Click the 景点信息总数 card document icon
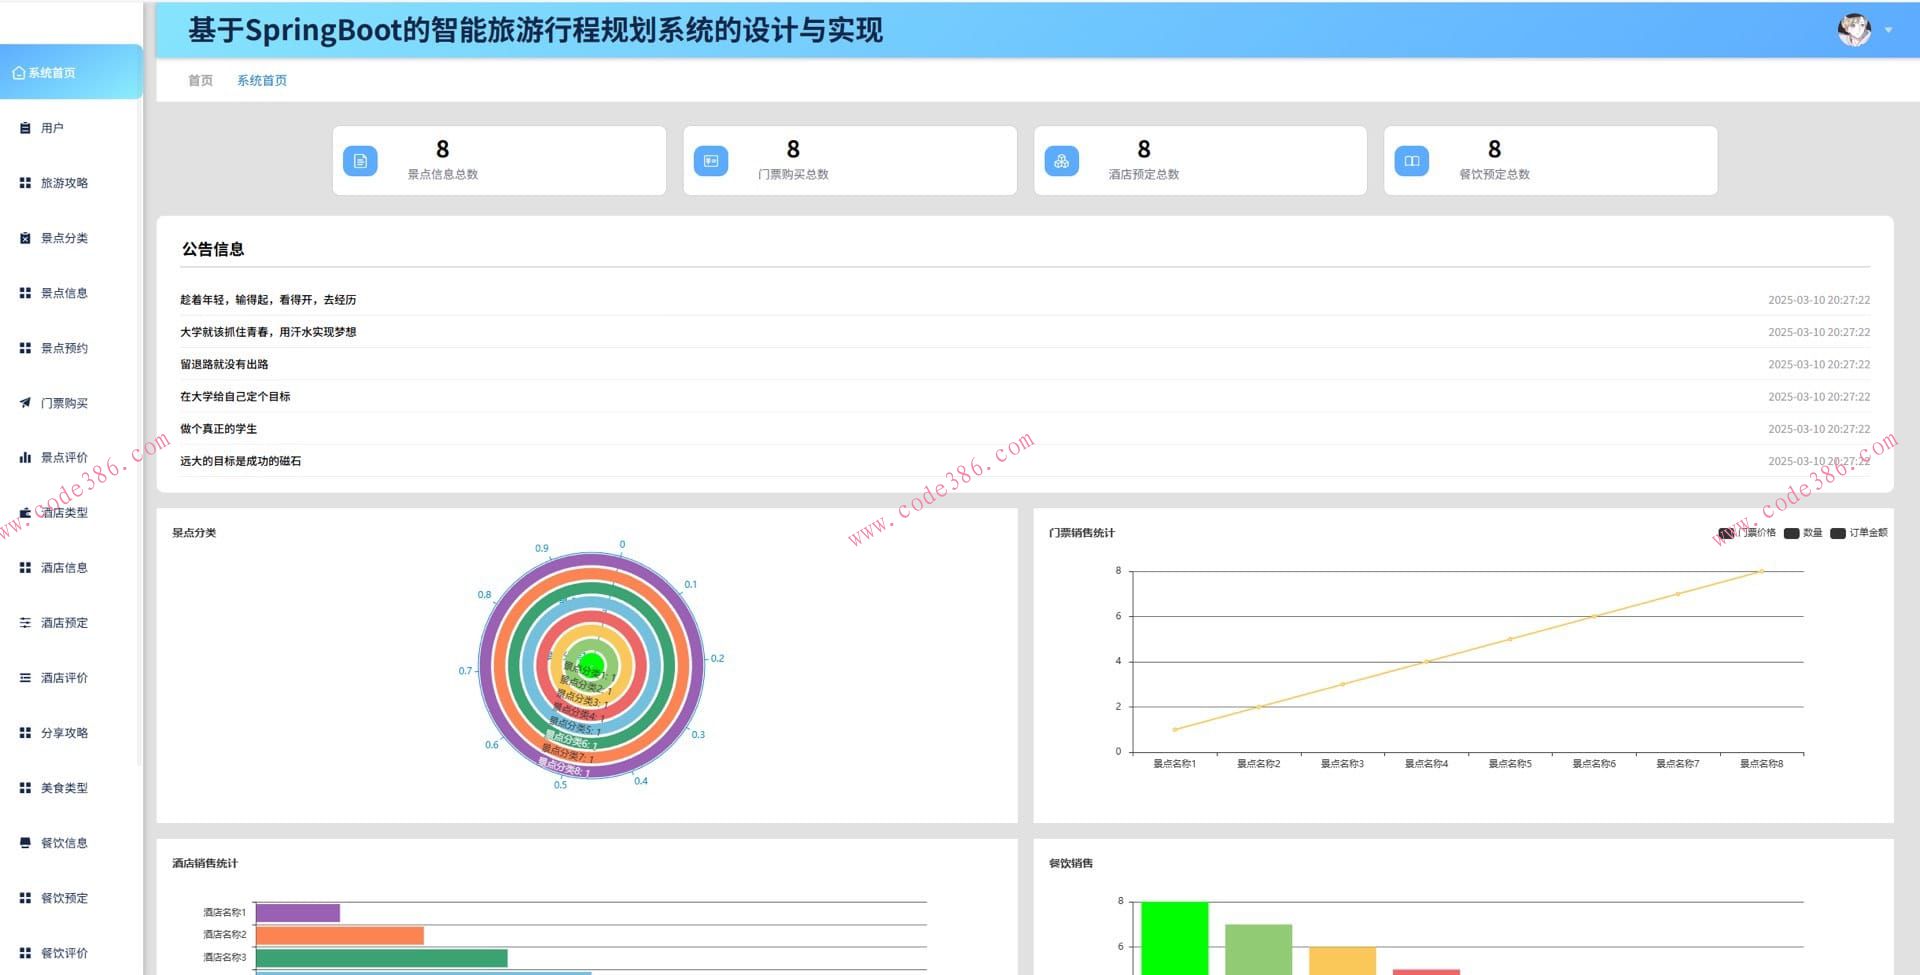This screenshot has width=1920, height=975. pyautogui.click(x=360, y=161)
